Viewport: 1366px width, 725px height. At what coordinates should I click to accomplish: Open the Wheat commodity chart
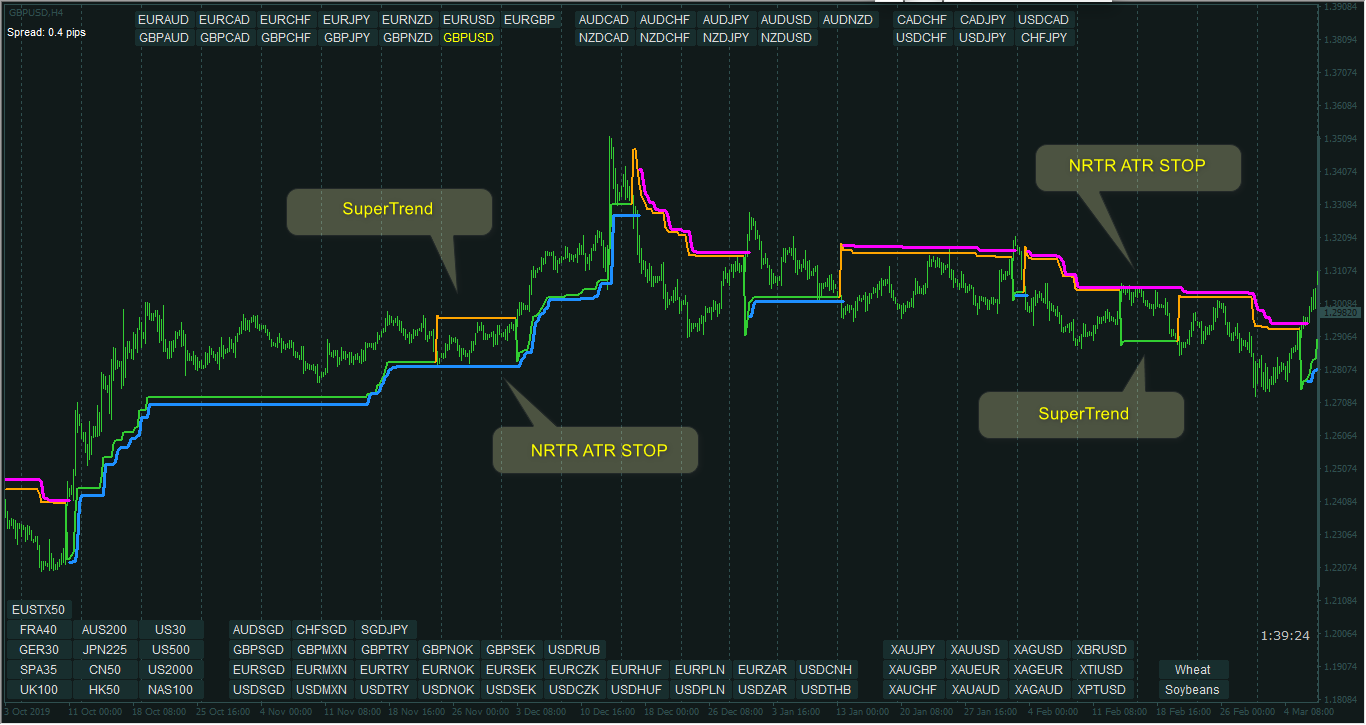[x=1193, y=670]
